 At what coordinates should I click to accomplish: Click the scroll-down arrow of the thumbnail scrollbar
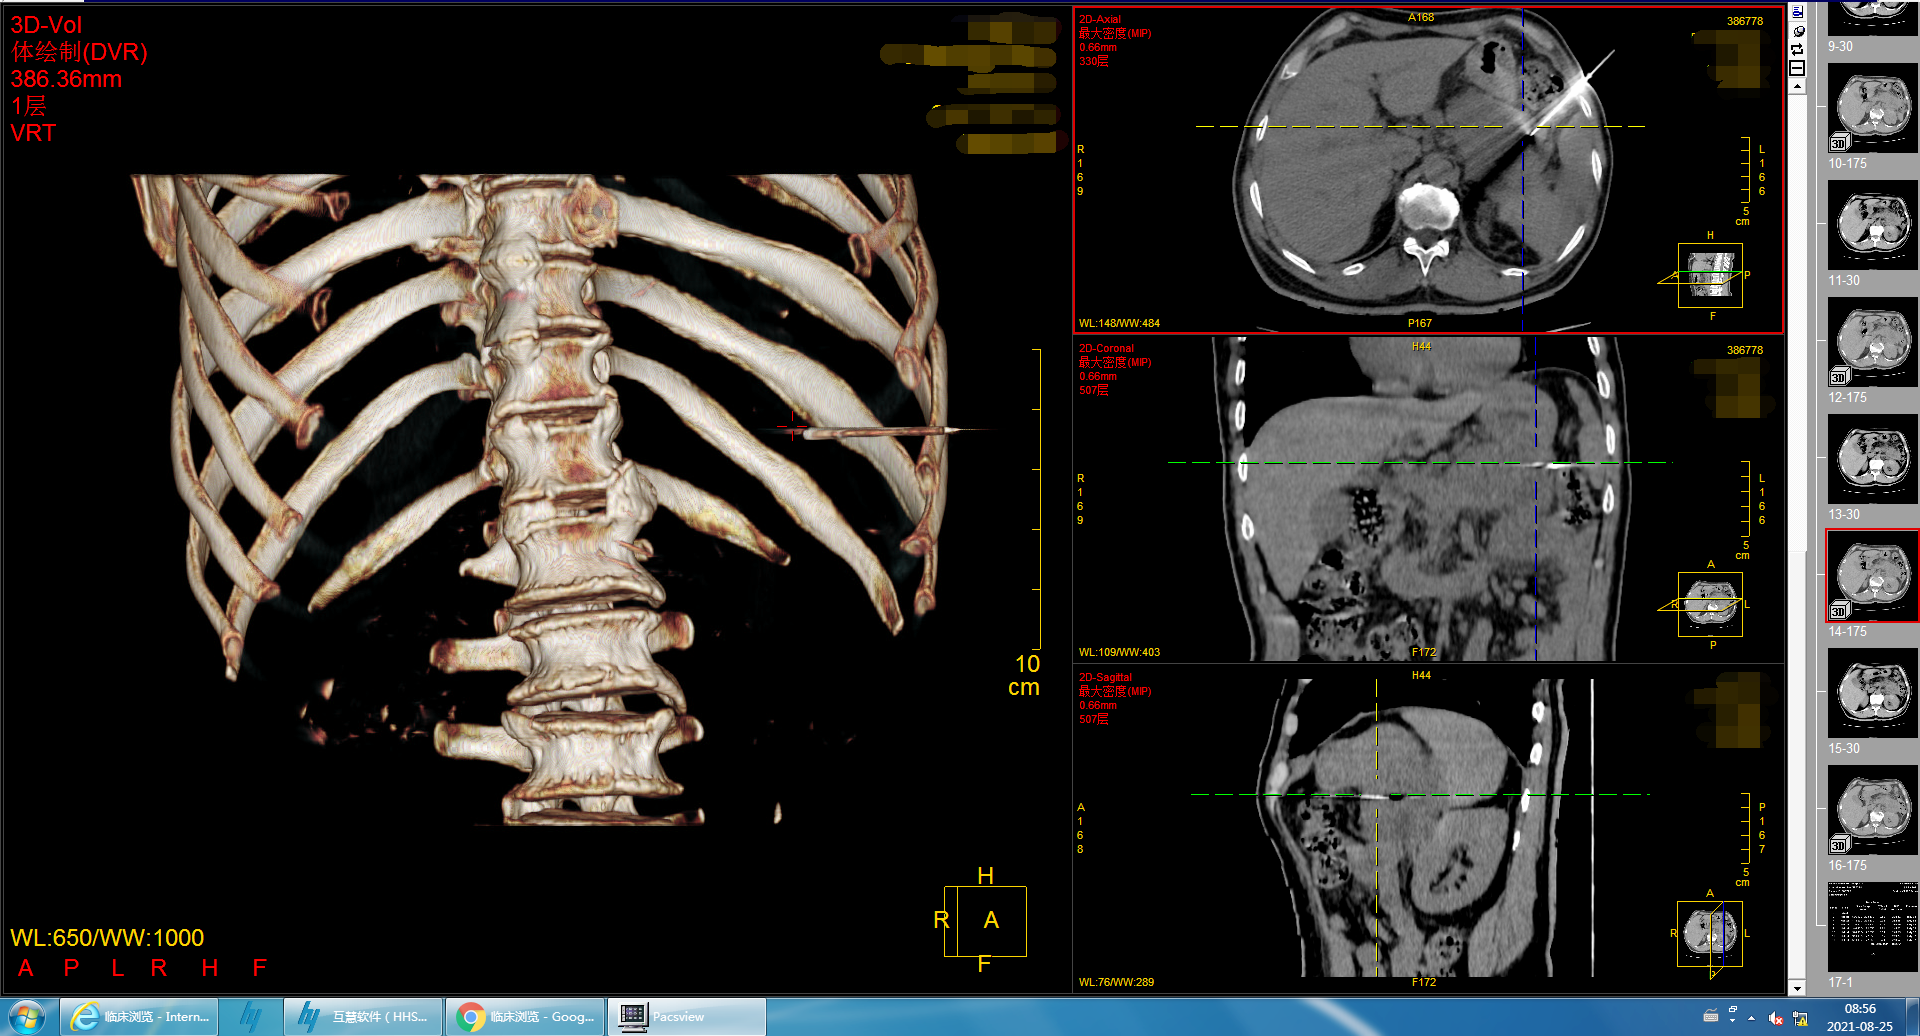click(1797, 988)
